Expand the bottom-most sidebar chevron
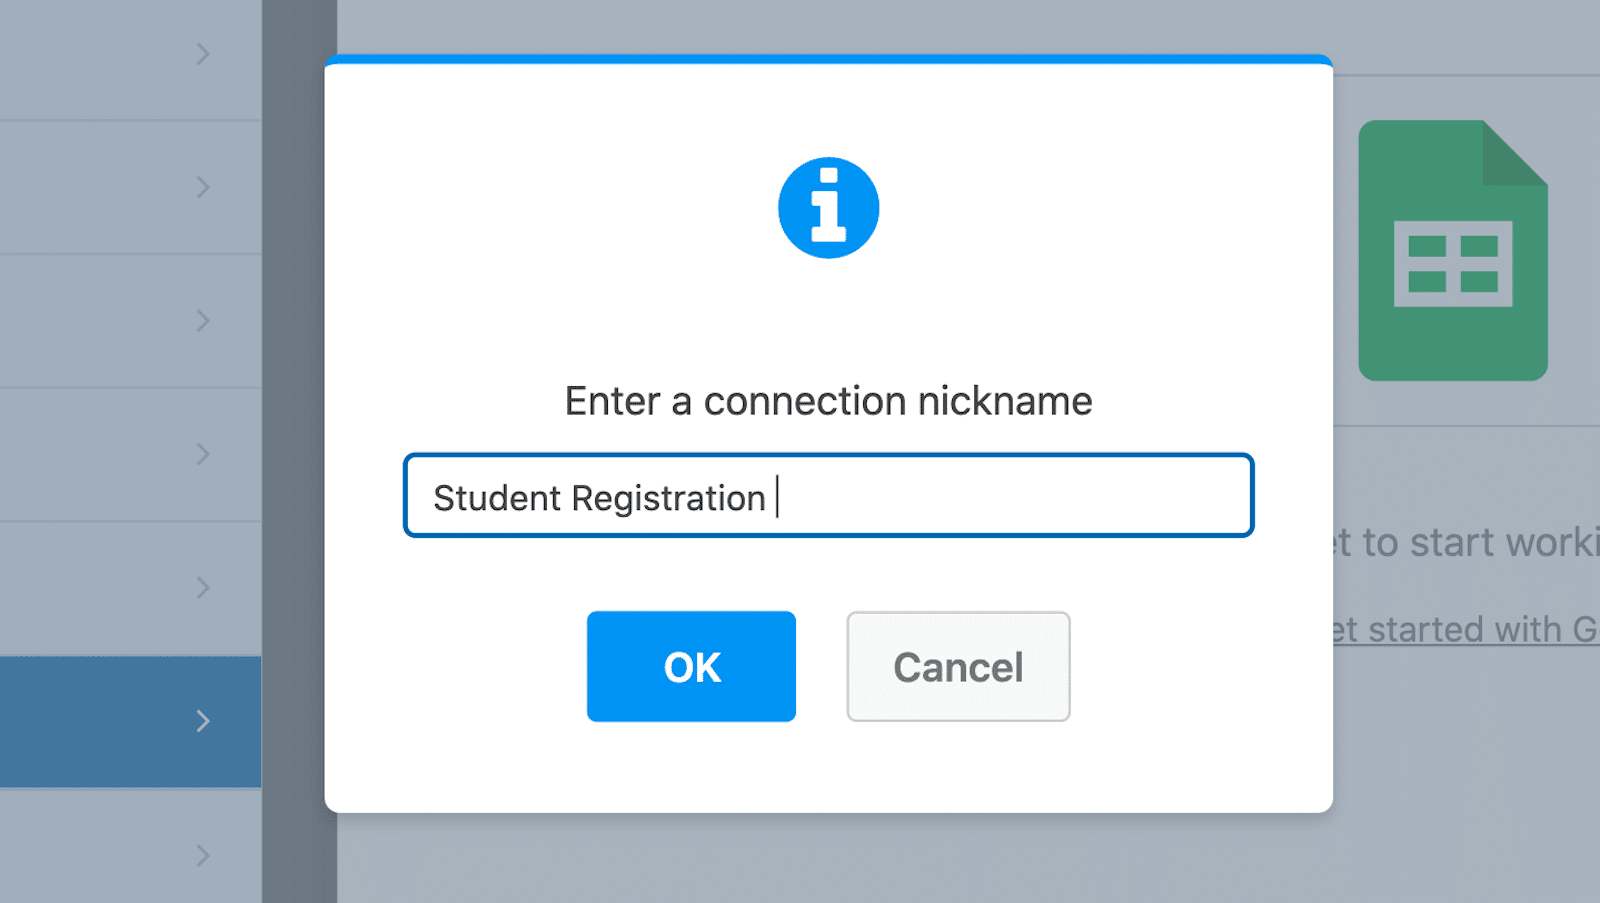 point(203,855)
